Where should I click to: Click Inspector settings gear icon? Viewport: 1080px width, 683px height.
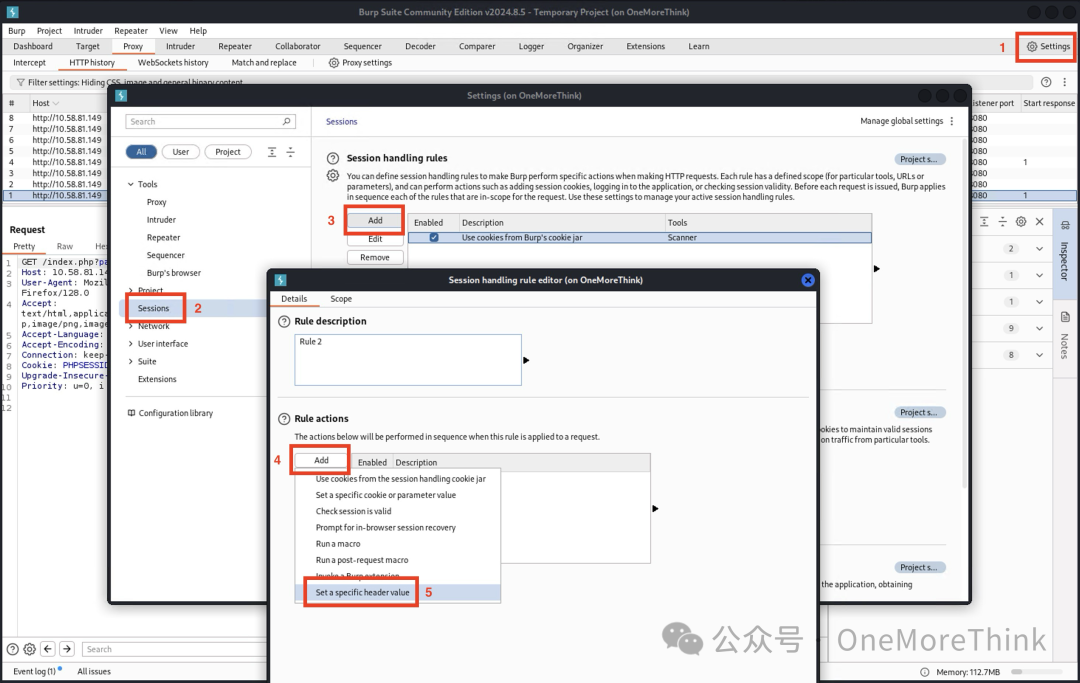[1021, 221]
